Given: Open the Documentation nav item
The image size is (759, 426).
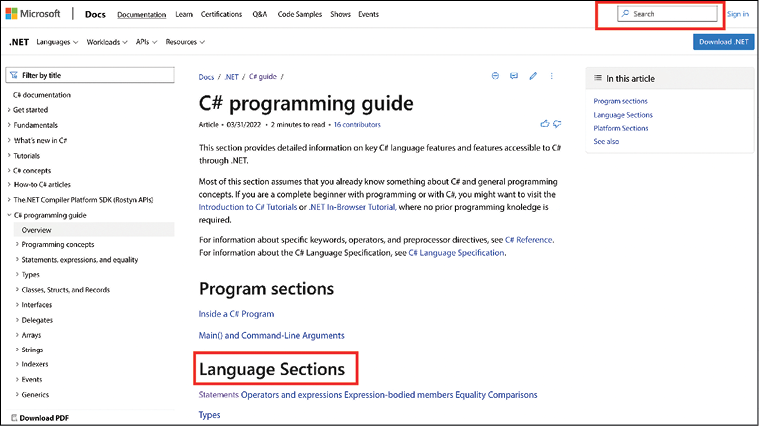Looking at the screenshot, I should click(x=141, y=15).
